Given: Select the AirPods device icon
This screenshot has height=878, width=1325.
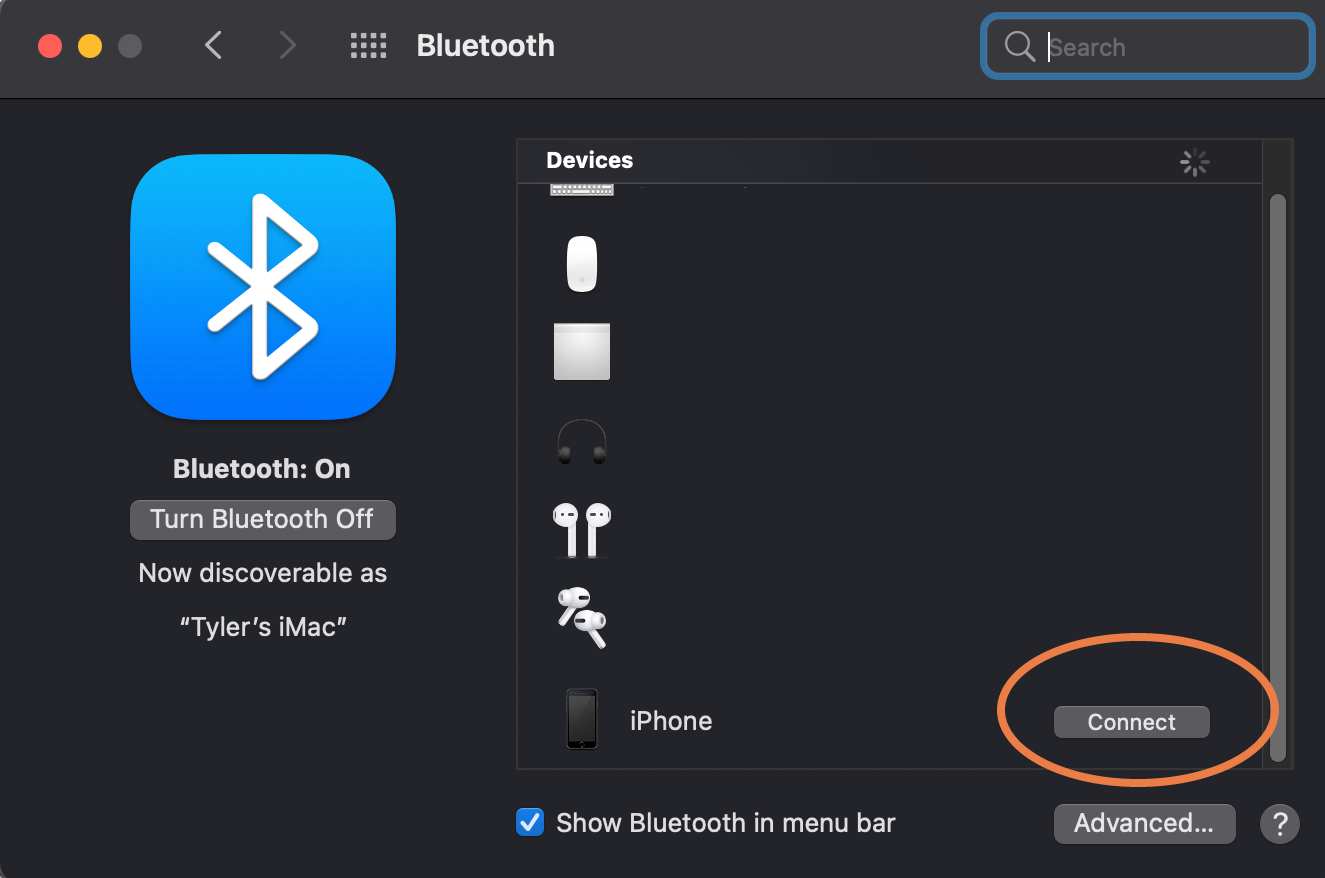Looking at the screenshot, I should (582, 529).
